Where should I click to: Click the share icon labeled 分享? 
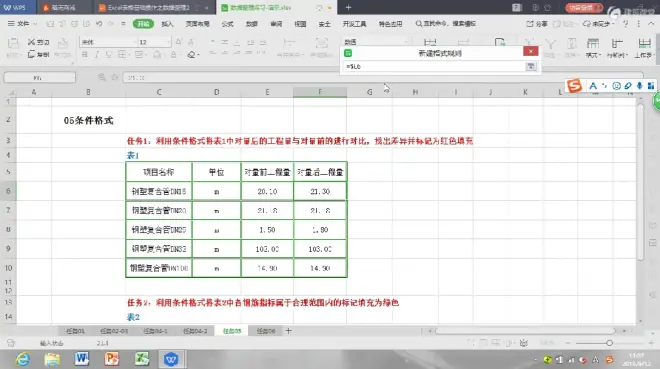[537, 24]
